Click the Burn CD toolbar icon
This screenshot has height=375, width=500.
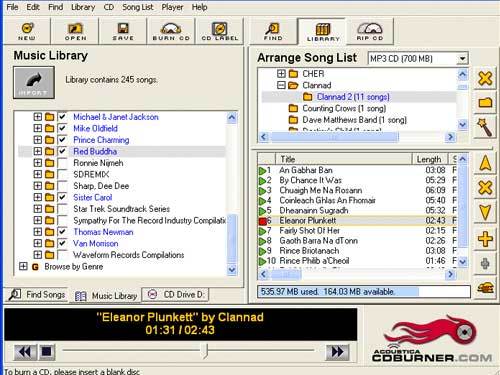[171, 31]
